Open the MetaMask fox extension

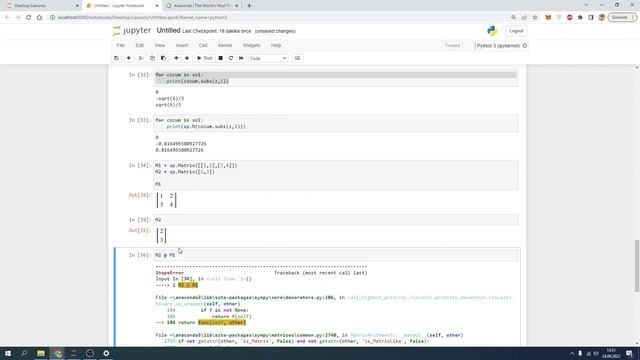pyautogui.click(x=548, y=18)
